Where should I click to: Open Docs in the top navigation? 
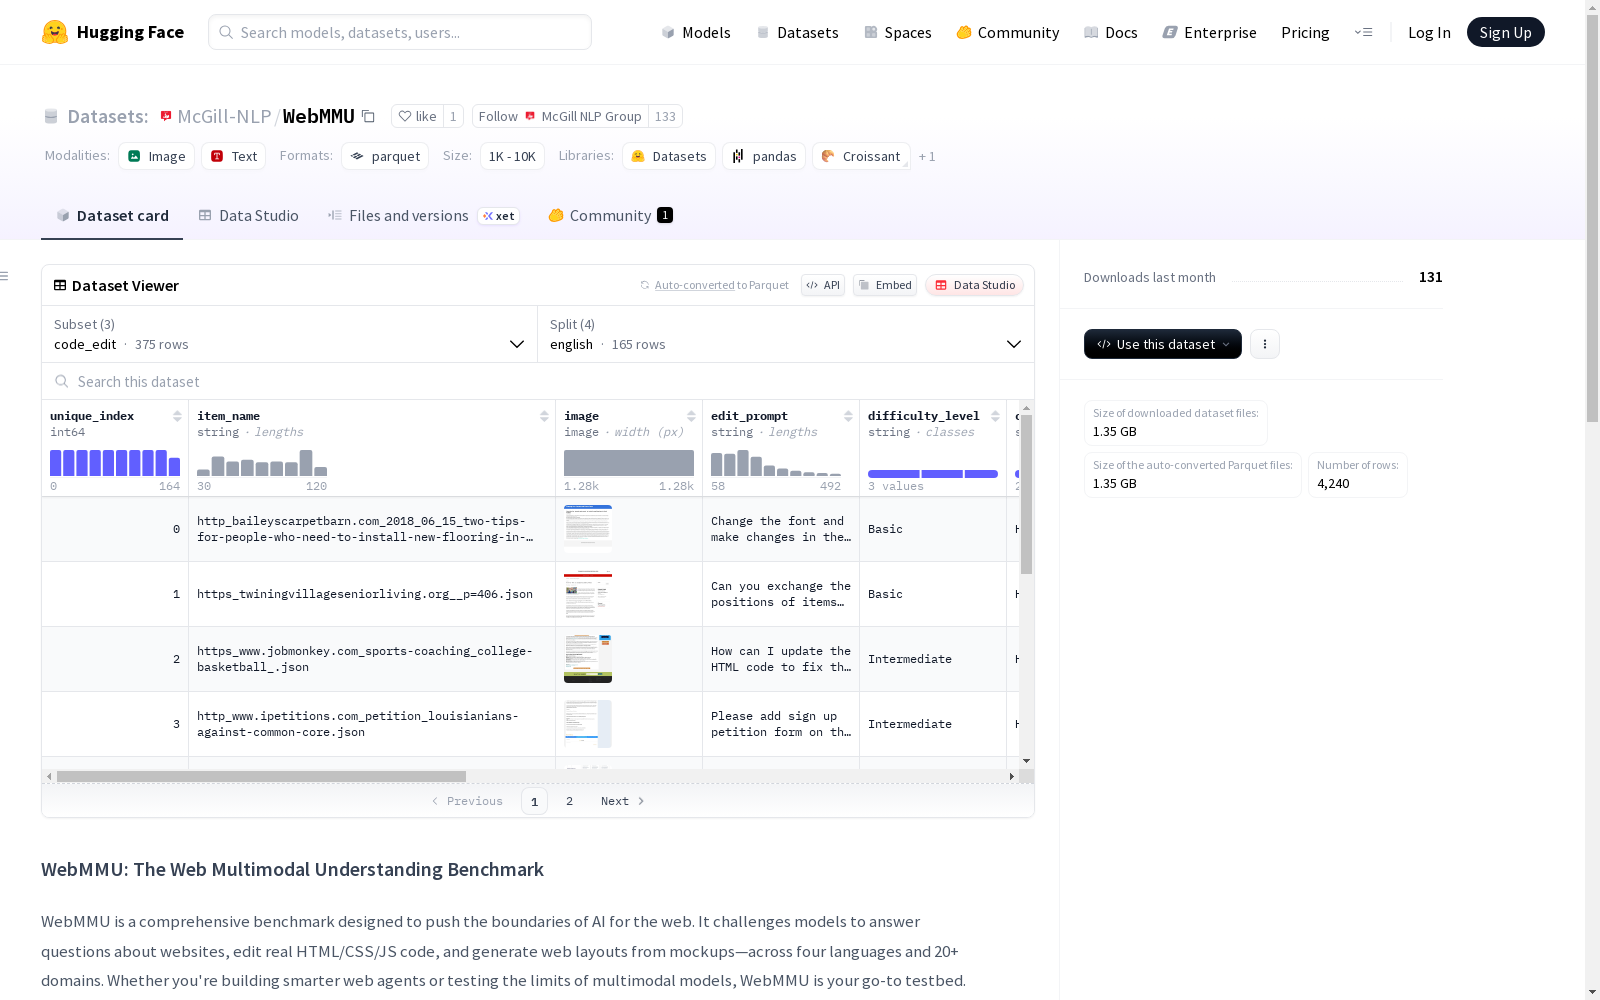click(x=1110, y=32)
